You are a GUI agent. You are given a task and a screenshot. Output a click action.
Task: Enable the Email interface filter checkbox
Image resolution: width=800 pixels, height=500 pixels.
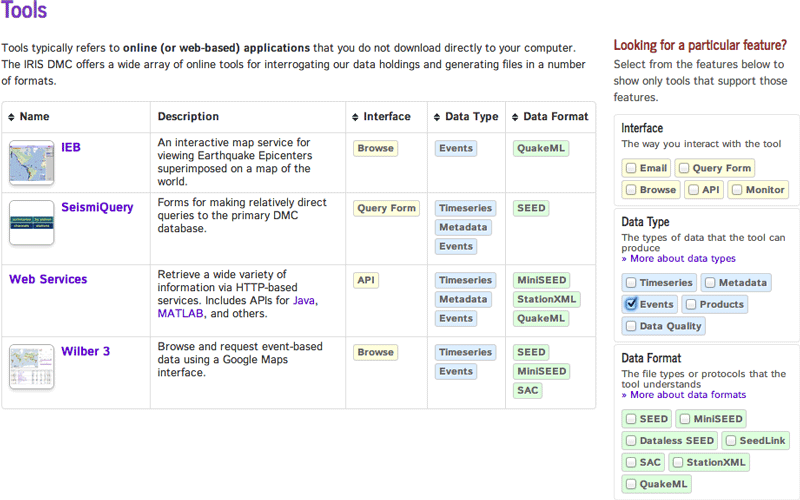click(631, 168)
